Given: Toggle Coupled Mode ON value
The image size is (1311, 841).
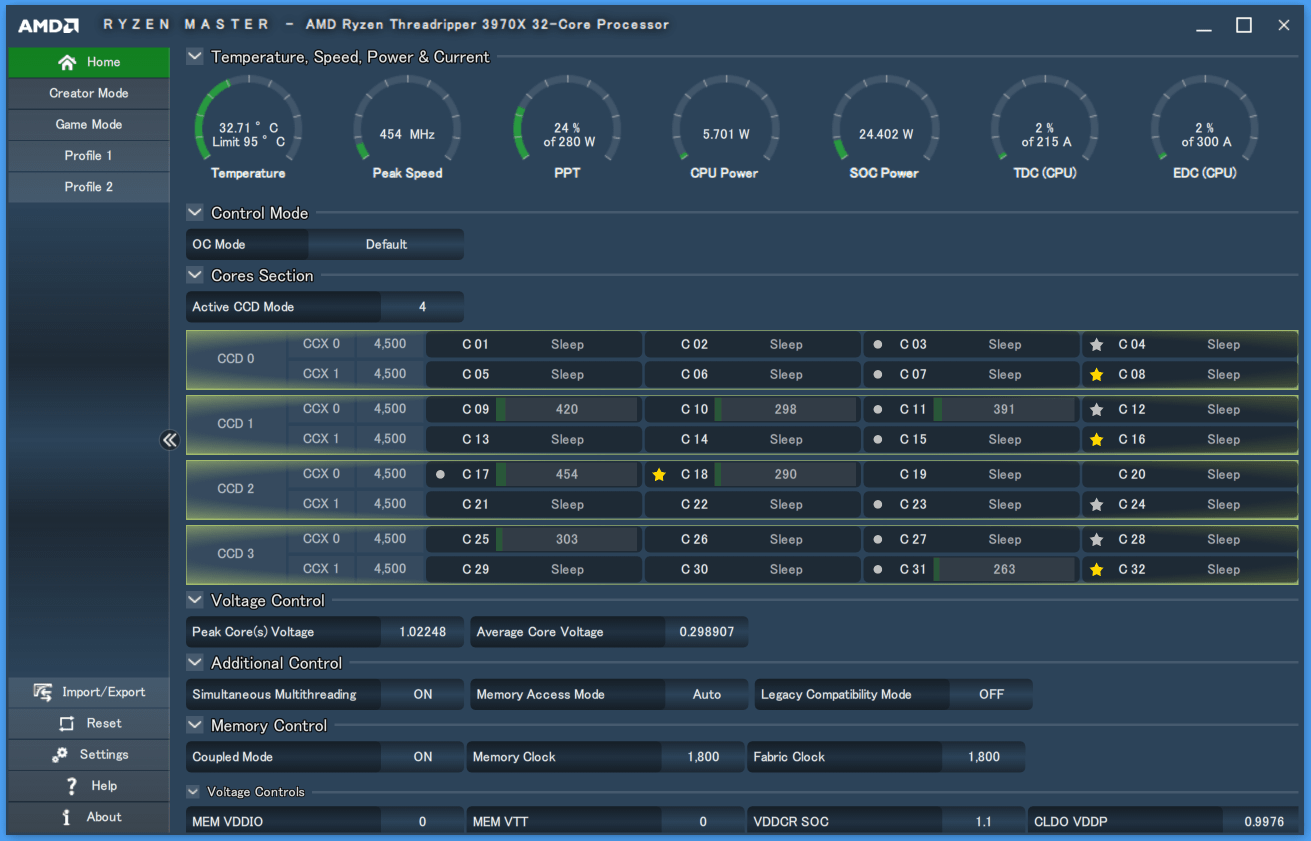Looking at the screenshot, I should point(423,757).
